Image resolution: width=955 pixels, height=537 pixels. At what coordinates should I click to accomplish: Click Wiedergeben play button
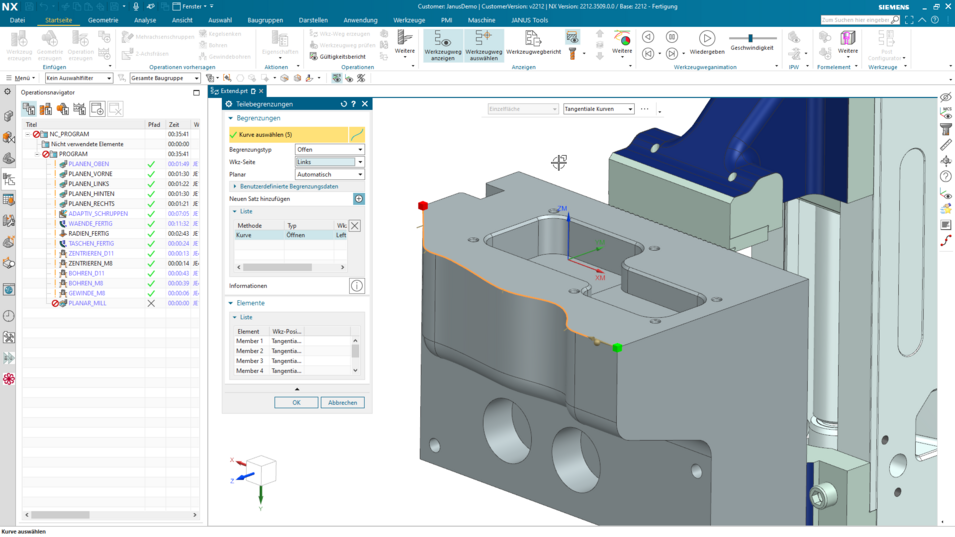[x=707, y=38]
